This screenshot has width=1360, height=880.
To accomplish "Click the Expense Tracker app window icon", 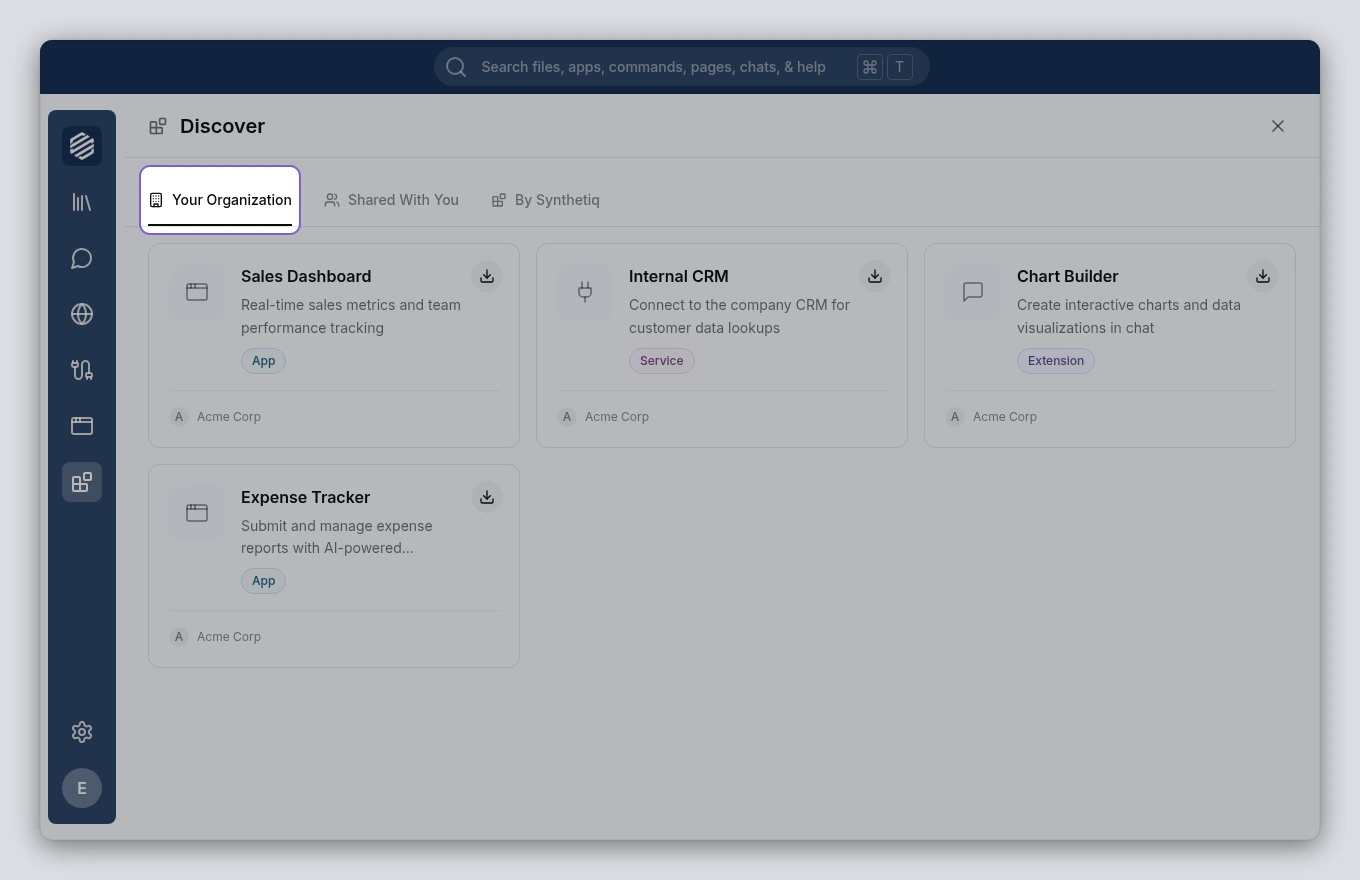I will [x=197, y=513].
